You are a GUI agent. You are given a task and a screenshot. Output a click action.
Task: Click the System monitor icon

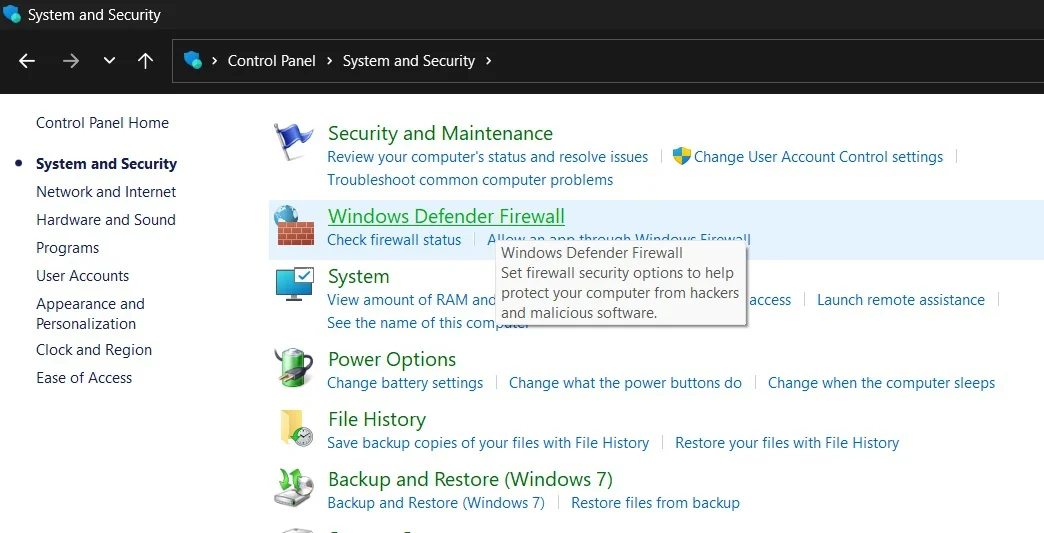294,284
